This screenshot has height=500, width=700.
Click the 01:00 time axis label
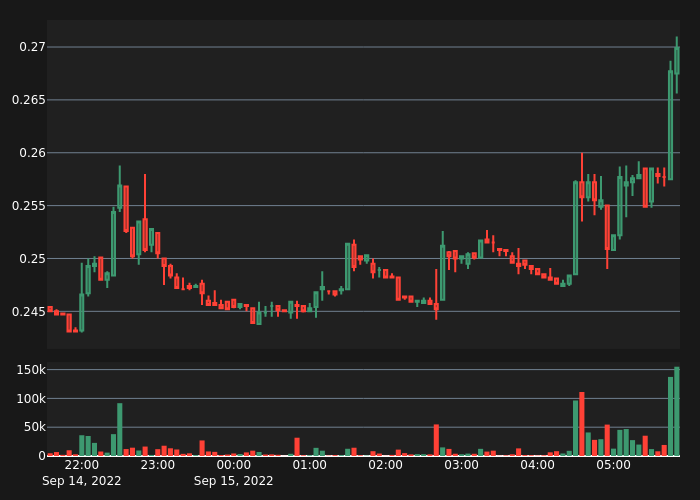[x=309, y=465]
